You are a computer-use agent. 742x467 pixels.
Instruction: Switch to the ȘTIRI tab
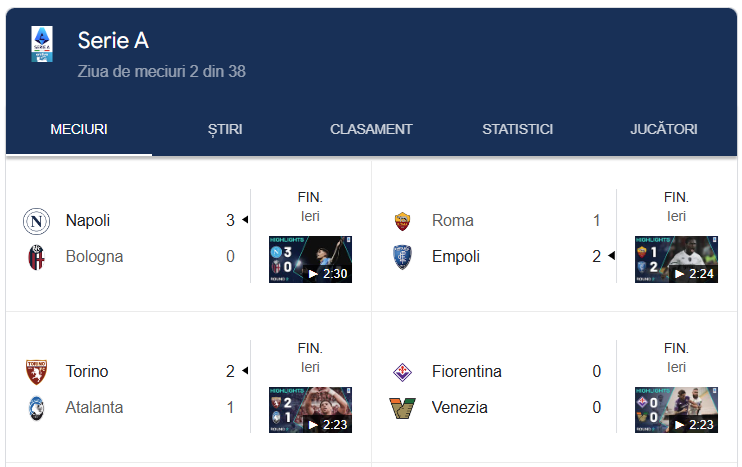[x=225, y=129]
